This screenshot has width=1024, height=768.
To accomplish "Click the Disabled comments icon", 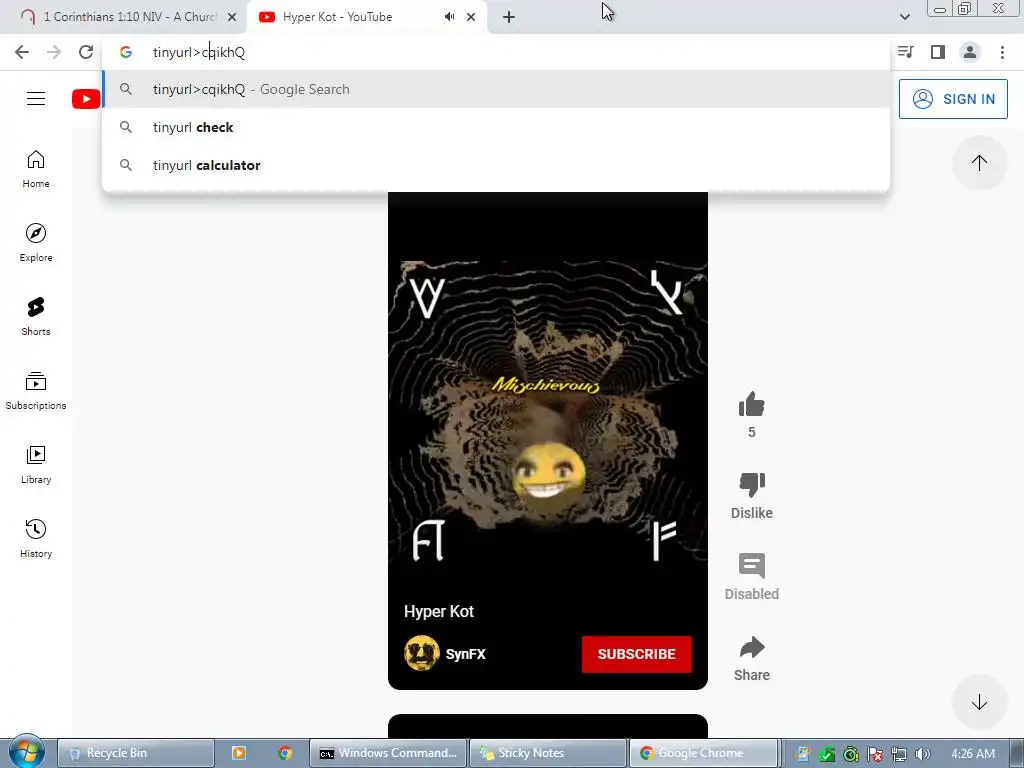I will (752, 566).
